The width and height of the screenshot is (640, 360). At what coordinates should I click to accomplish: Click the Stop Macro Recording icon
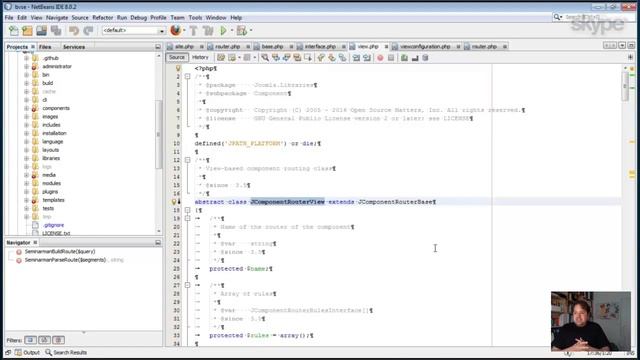[x=391, y=58]
